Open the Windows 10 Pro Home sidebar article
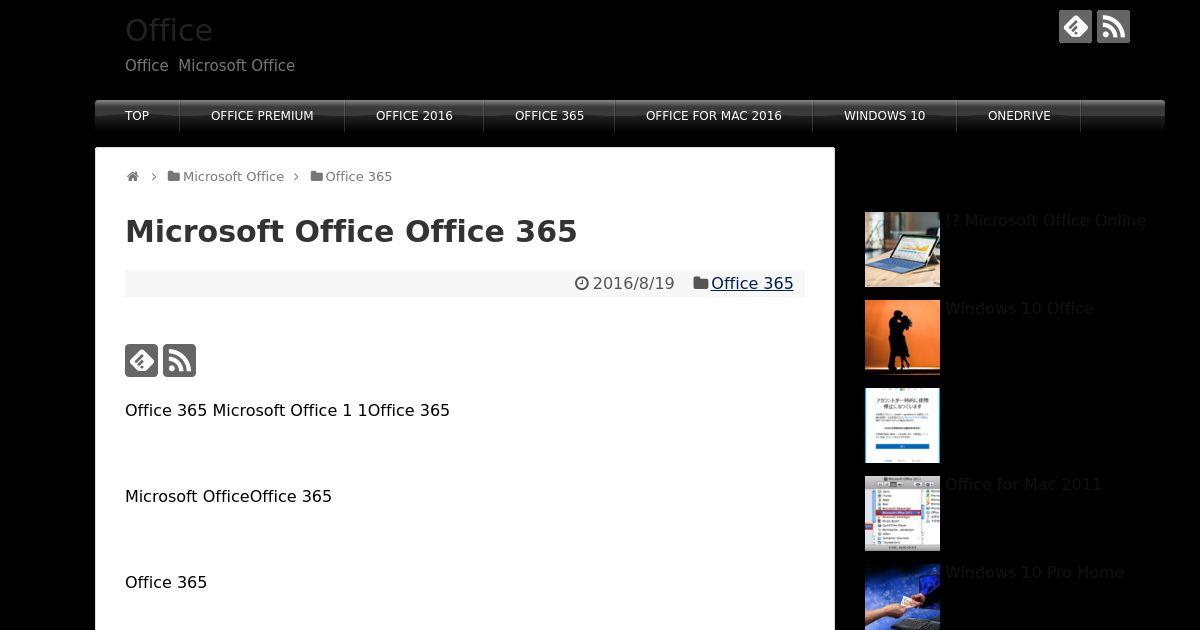This screenshot has width=1200, height=630. (1034, 572)
